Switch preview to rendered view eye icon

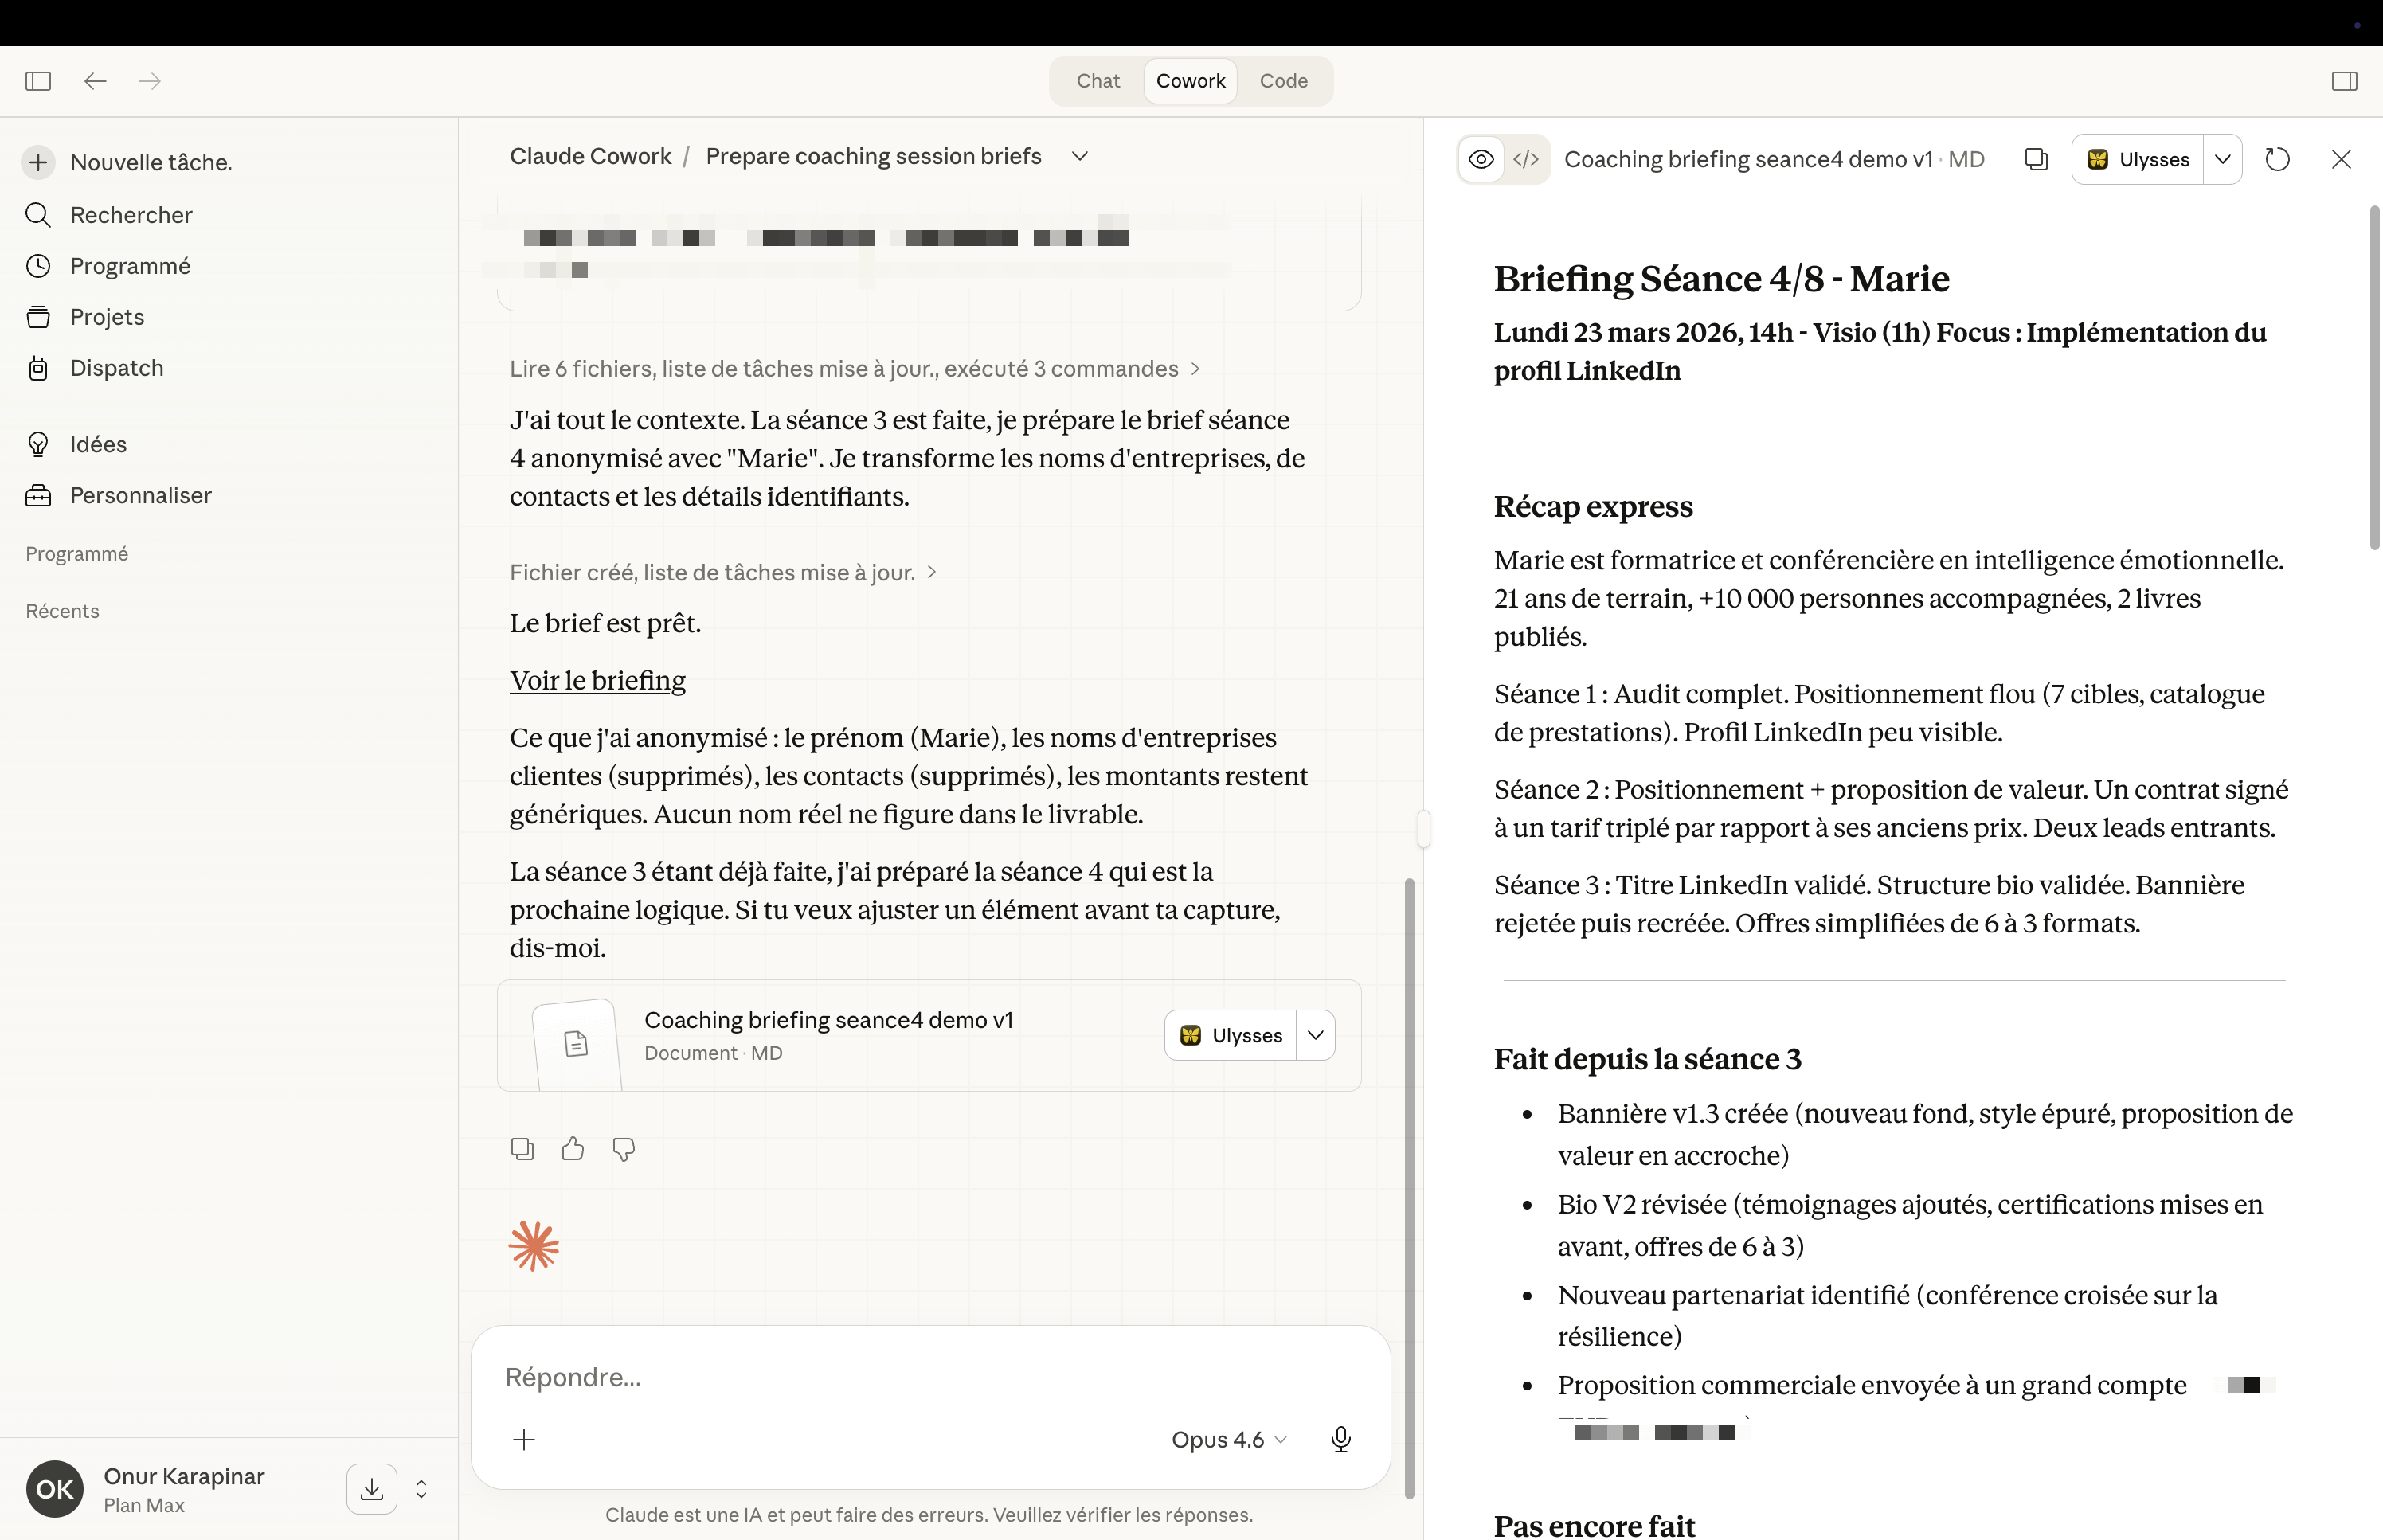(1482, 160)
